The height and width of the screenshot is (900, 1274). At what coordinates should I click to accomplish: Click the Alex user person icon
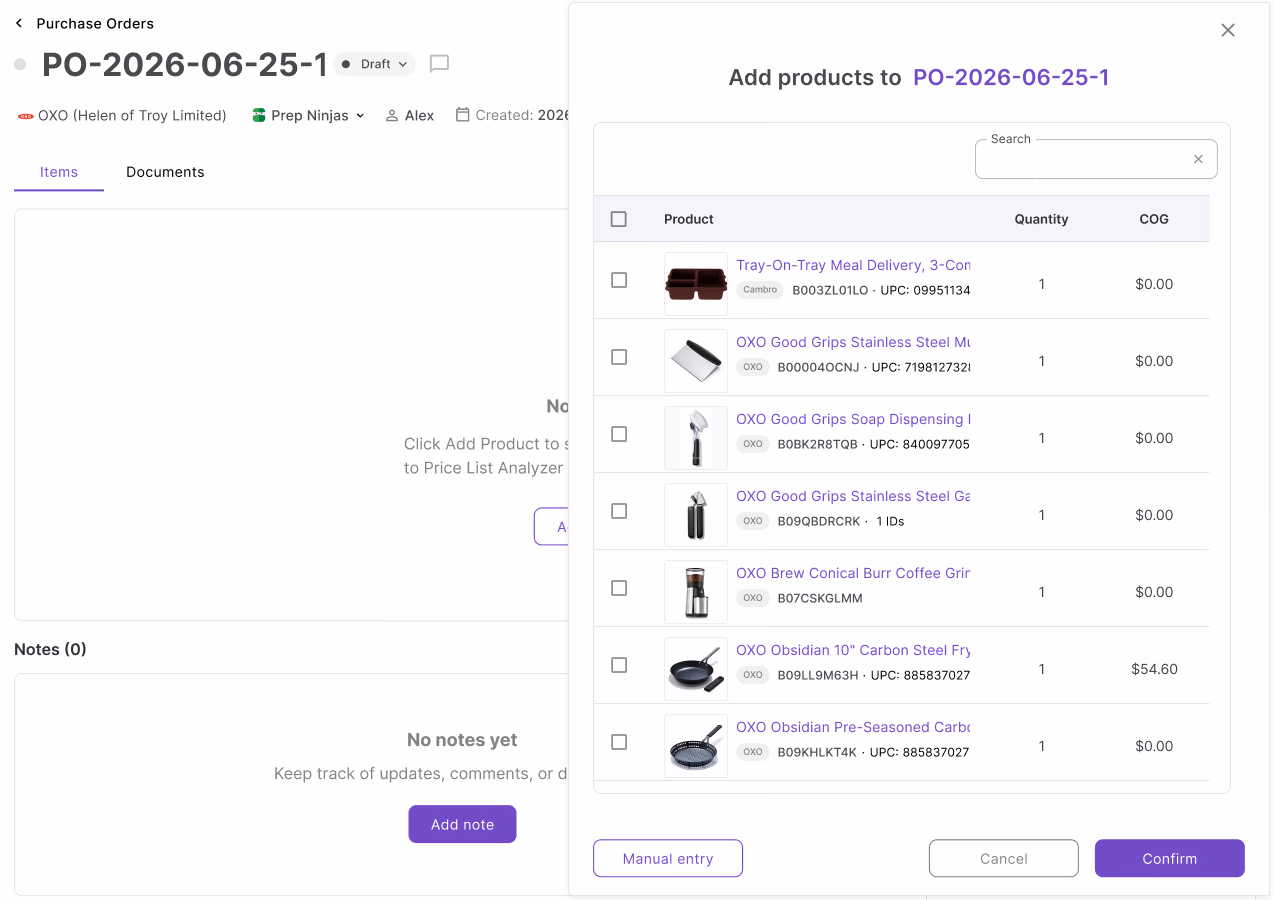coord(392,116)
